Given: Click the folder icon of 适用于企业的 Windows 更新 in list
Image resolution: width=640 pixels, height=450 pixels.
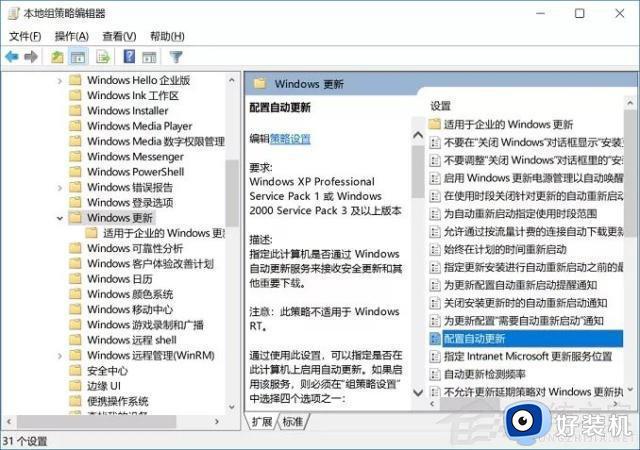Looking at the screenshot, I should [x=435, y=124].
